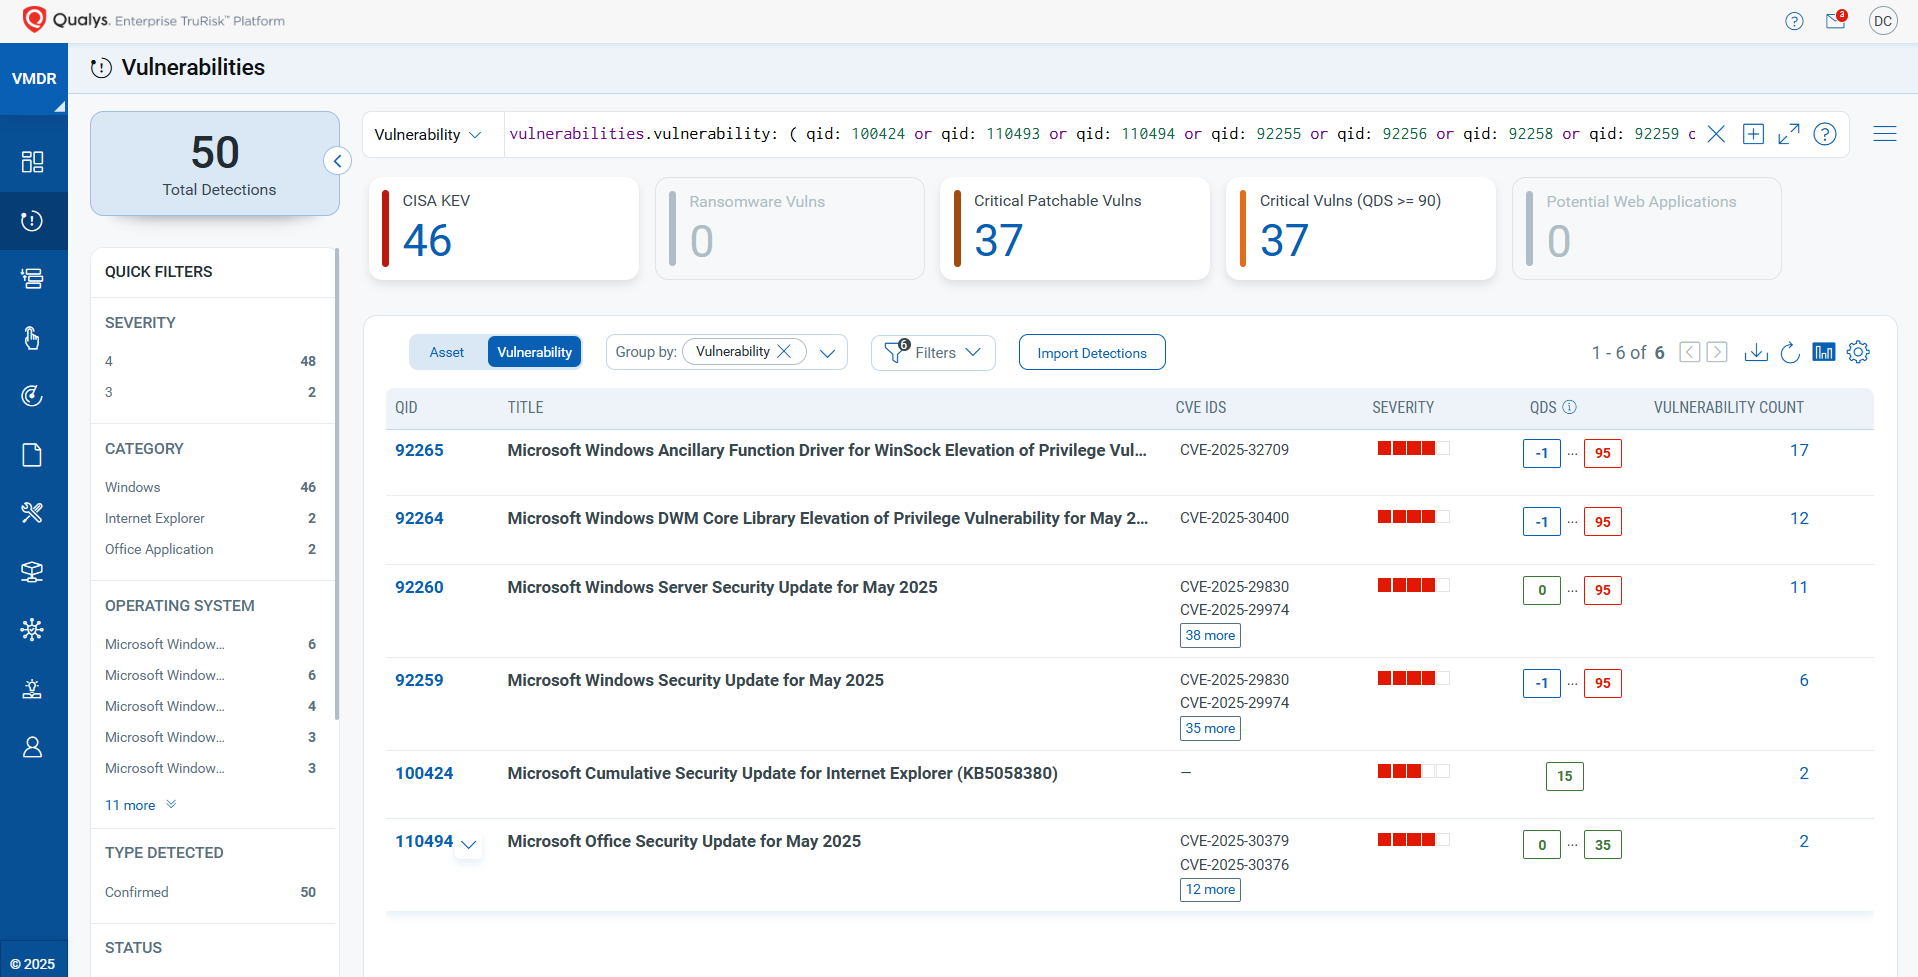This screenshot has height=977, width=1918.
Task: Click in the vulnerability query search field
Action: (1102, 134)
